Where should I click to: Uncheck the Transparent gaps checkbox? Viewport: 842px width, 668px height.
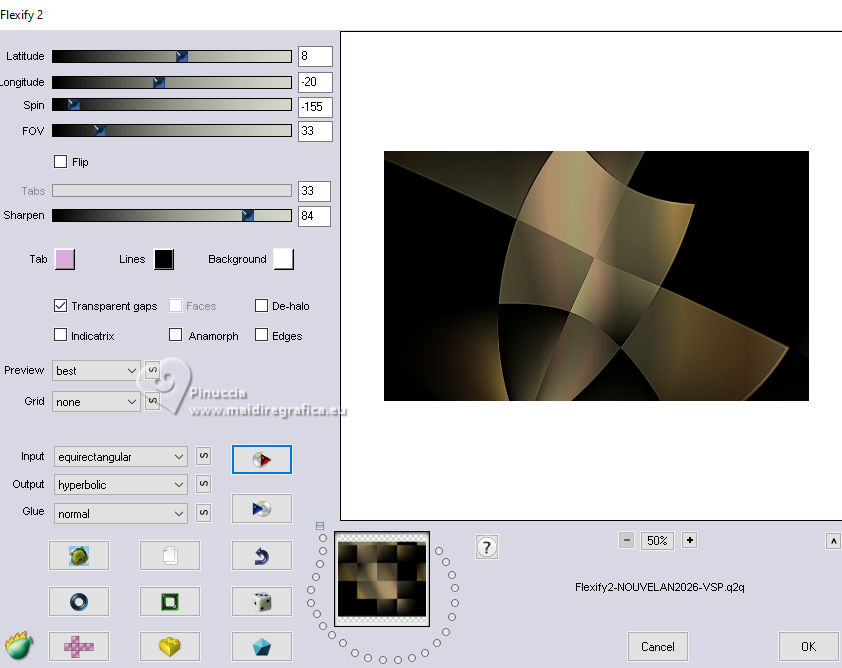61,306
